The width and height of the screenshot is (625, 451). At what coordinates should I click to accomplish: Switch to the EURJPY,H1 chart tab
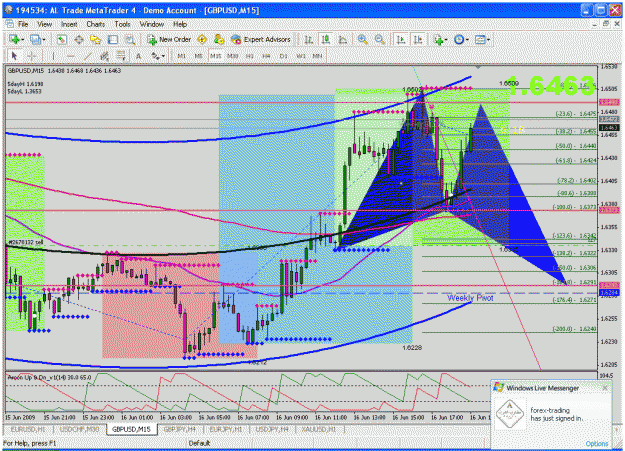point(226,429)
